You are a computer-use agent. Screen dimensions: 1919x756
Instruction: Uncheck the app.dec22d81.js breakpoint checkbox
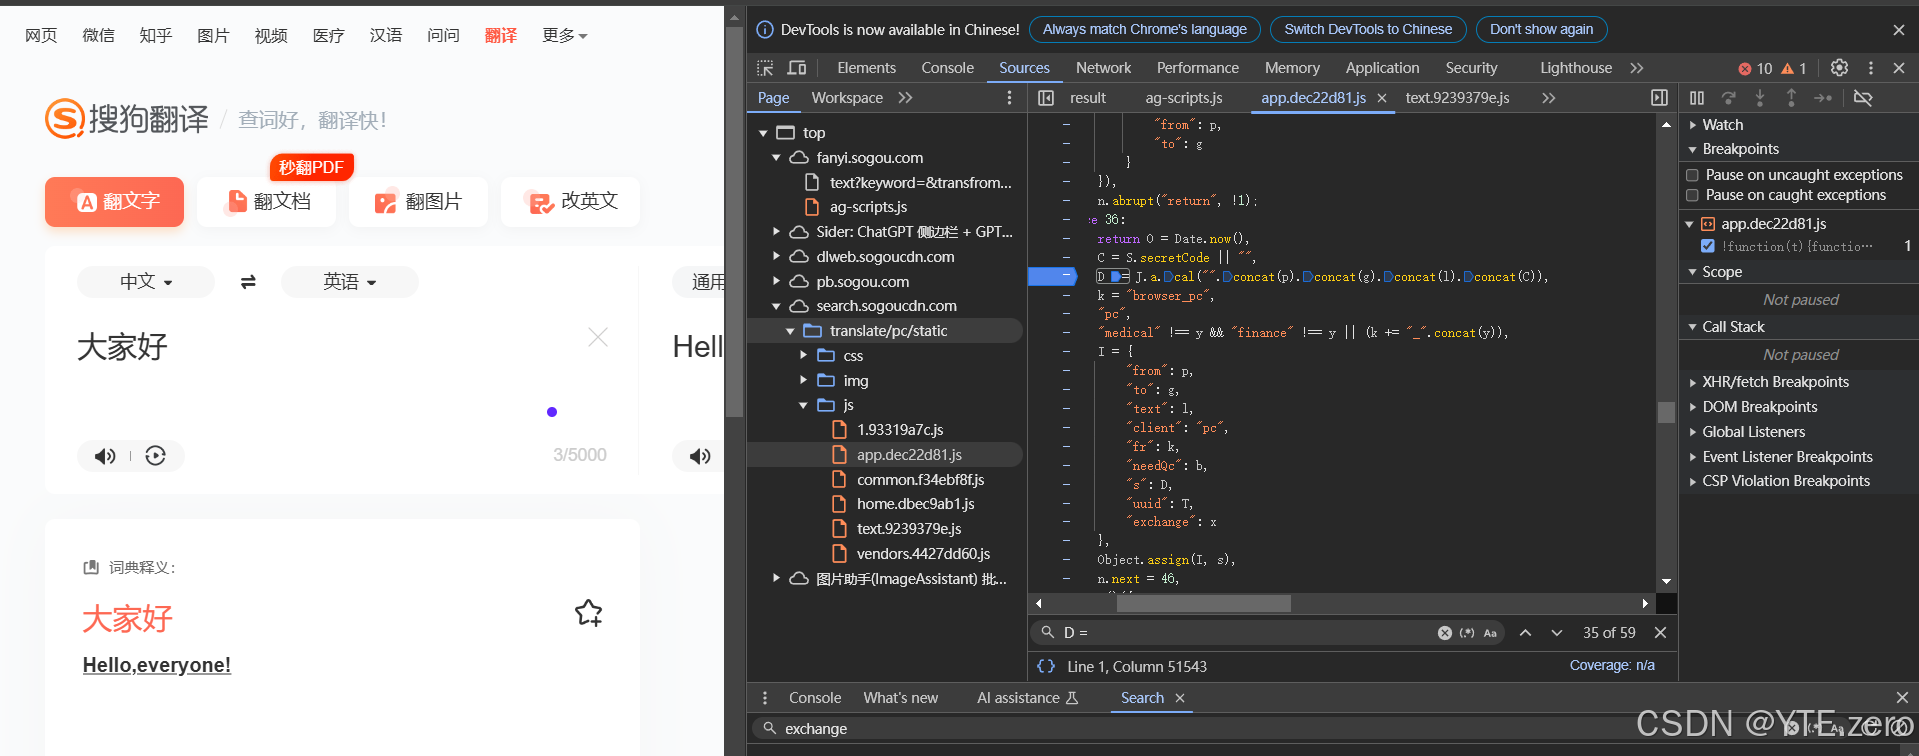tap(1707, 246)
